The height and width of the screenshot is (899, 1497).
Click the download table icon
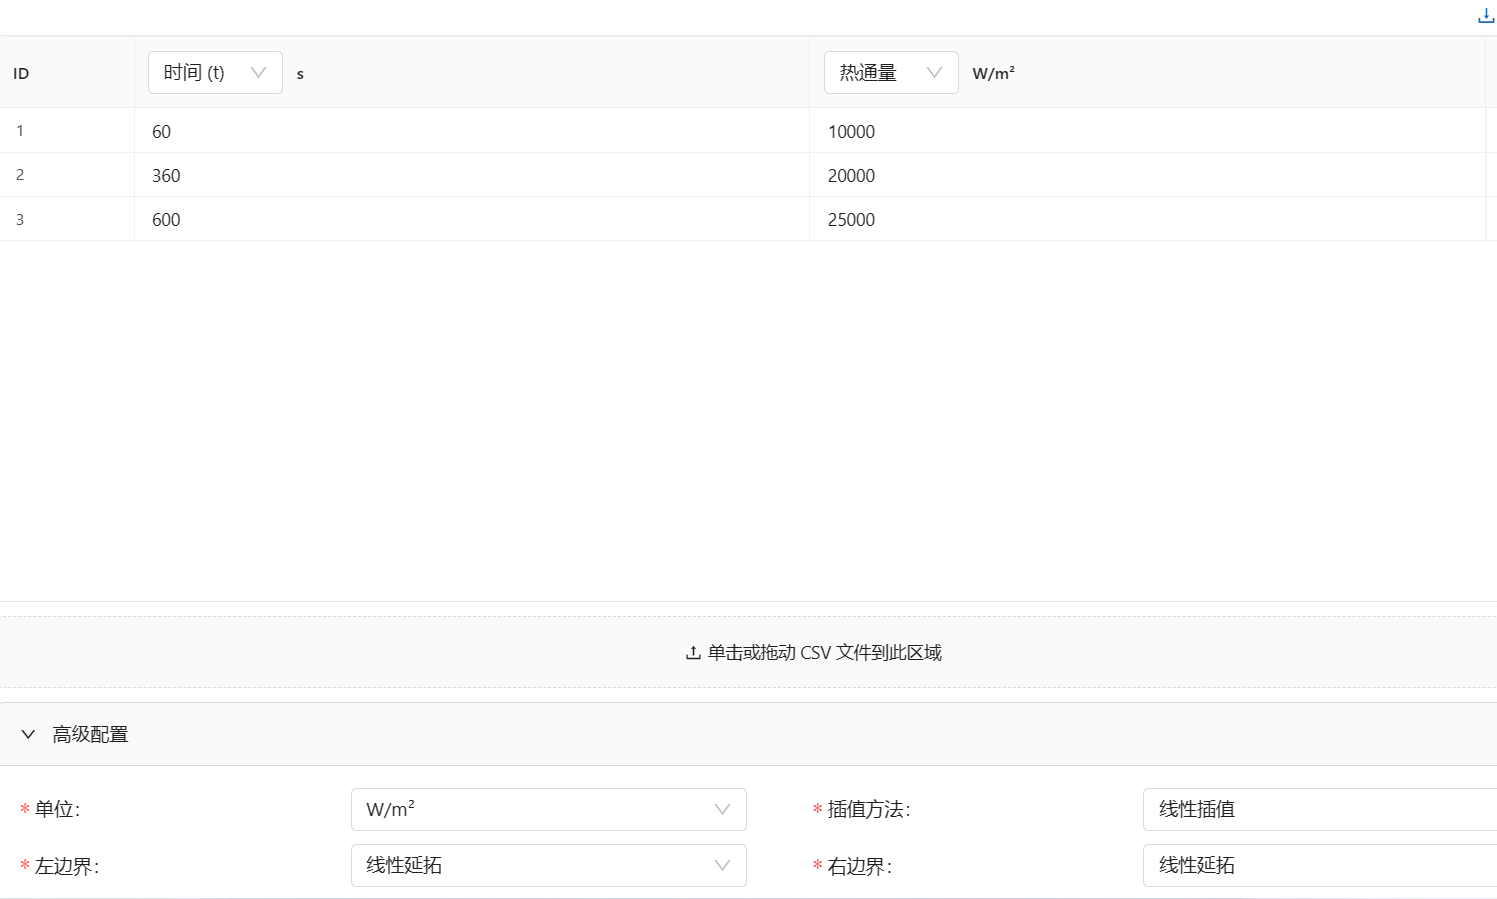pyautogui.click(x=1485, y=16)
